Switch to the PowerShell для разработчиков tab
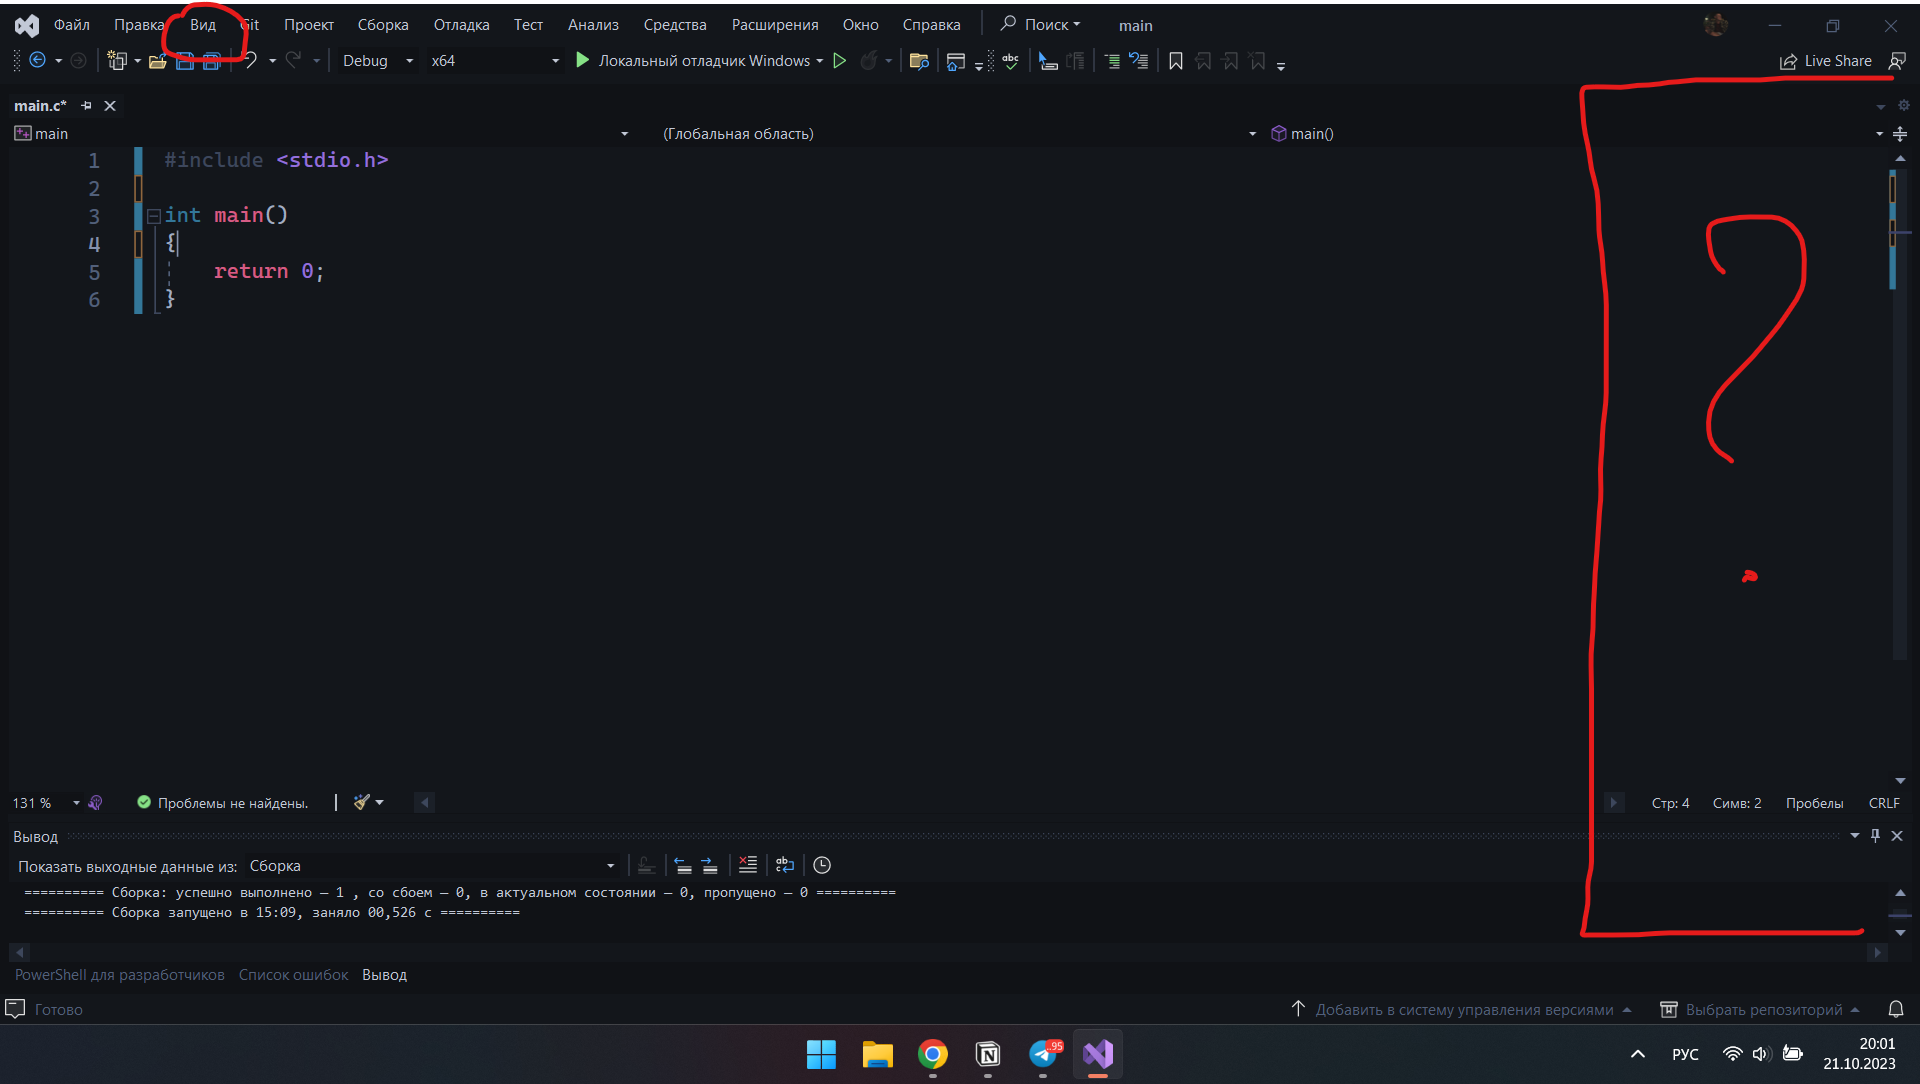The height and width of the screenshot is (1084, 1920). (119, 975)
